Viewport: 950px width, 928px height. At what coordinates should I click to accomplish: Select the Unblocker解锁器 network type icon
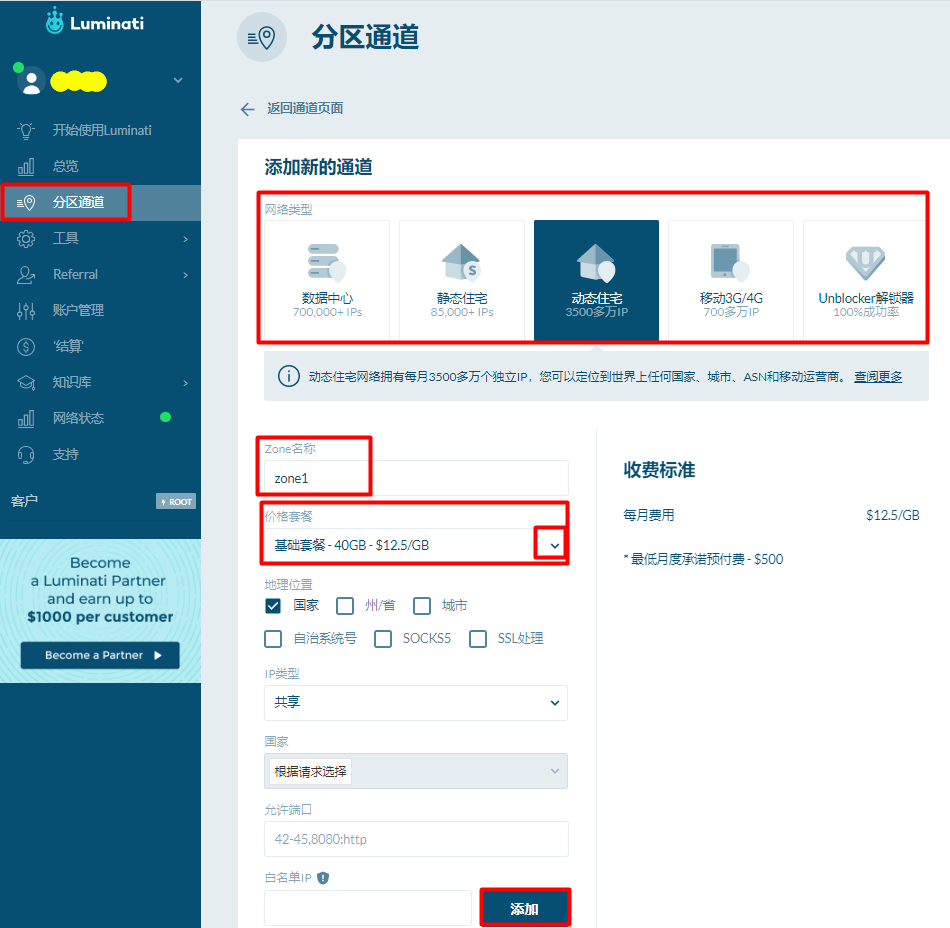point(866,278)
